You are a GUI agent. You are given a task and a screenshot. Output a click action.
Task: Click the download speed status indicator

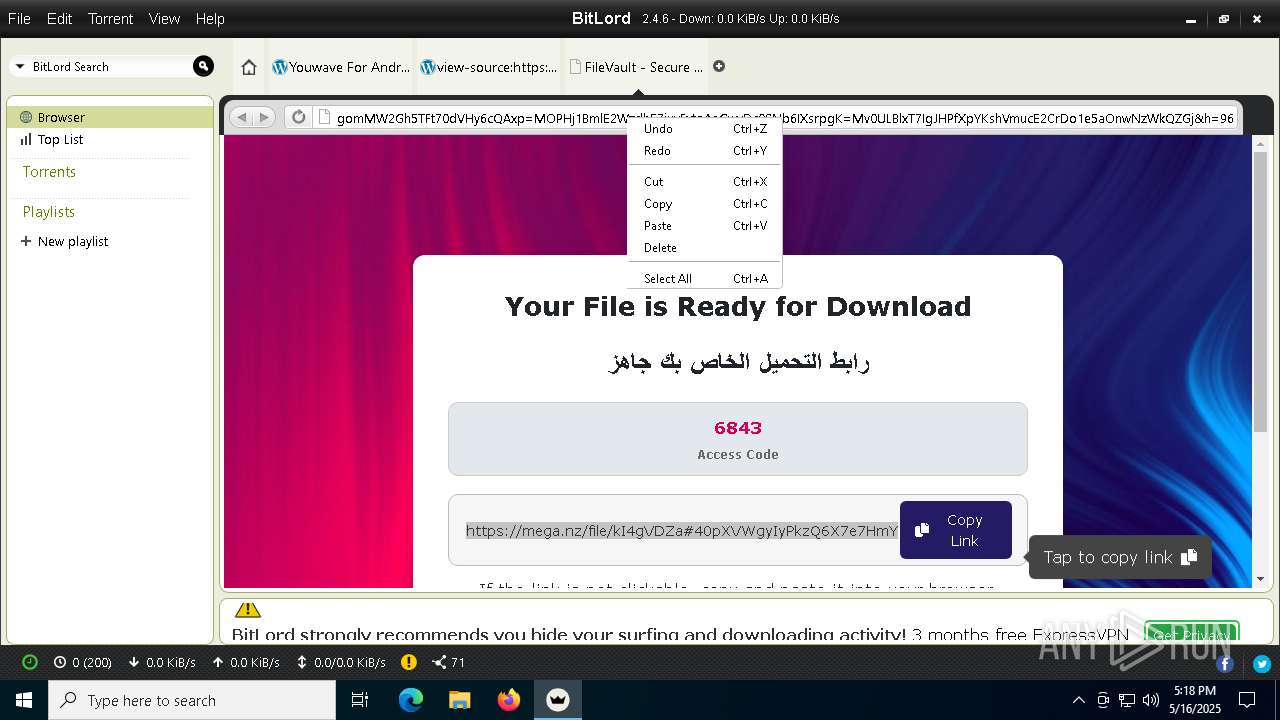pos(162,662)
